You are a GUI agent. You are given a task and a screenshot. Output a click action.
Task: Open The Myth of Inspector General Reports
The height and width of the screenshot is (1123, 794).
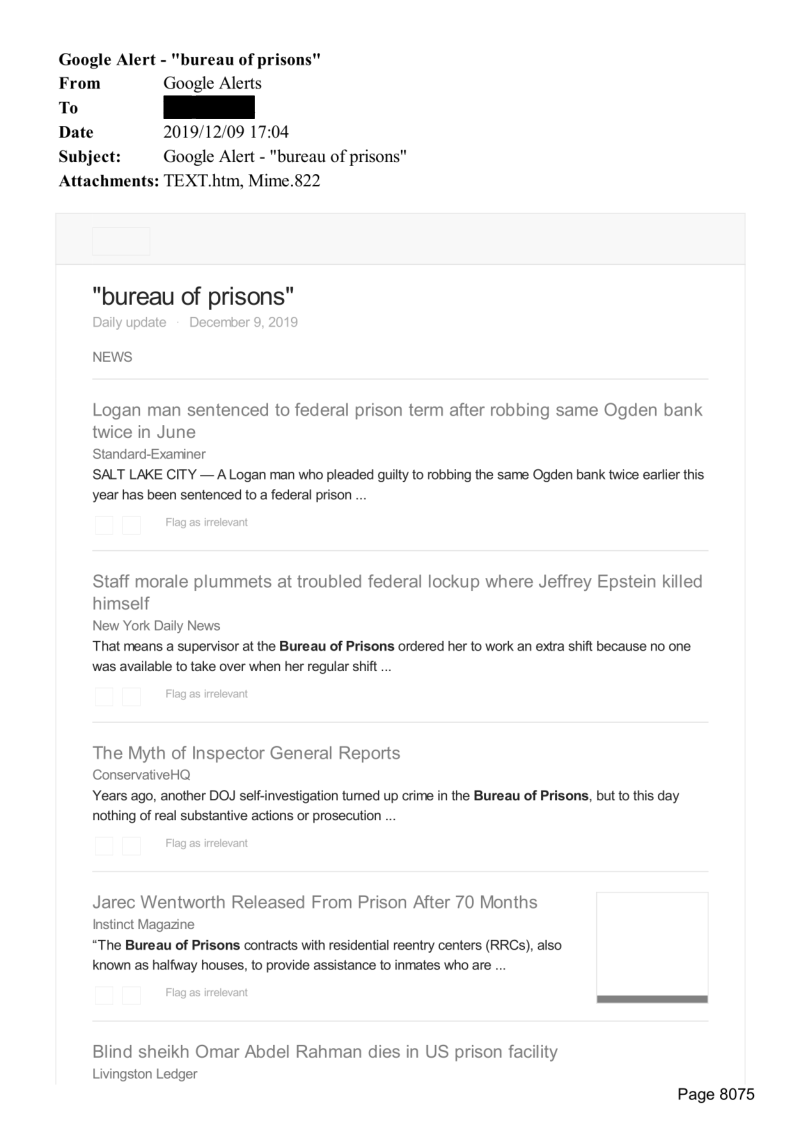coord(246,753)
